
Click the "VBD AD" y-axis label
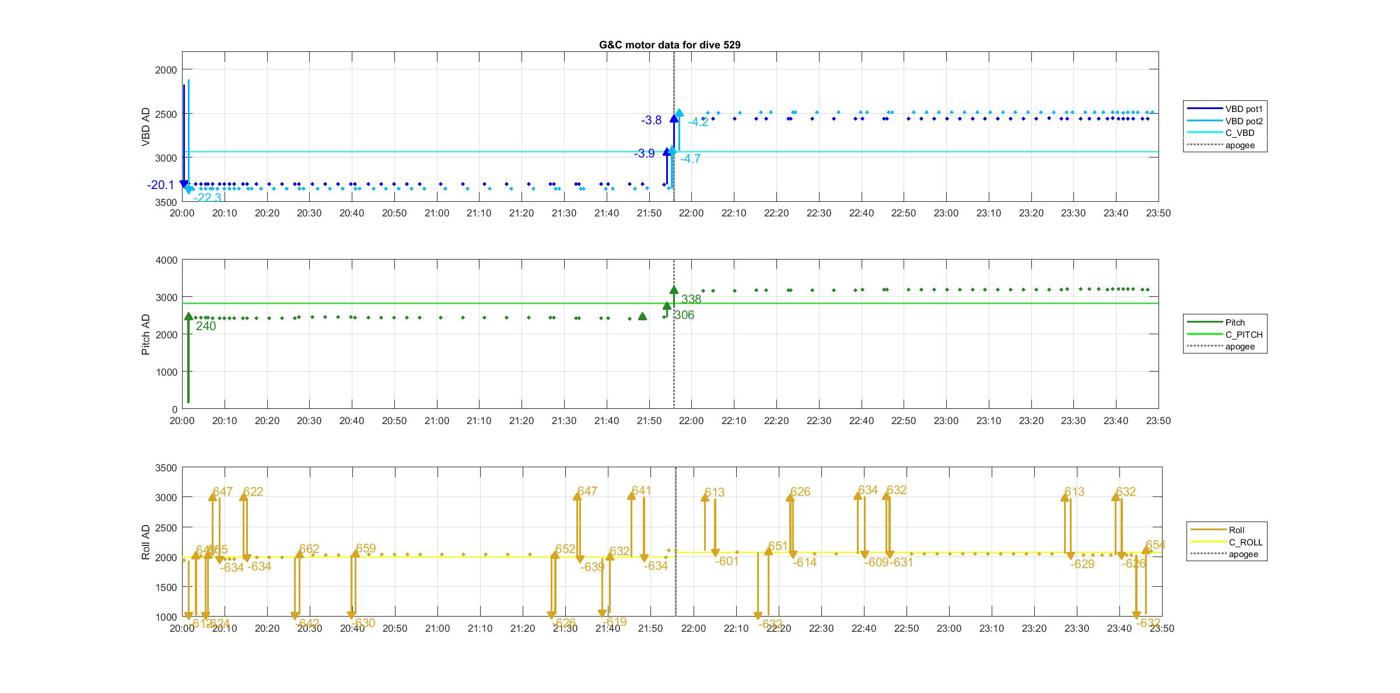coord(146,128)
